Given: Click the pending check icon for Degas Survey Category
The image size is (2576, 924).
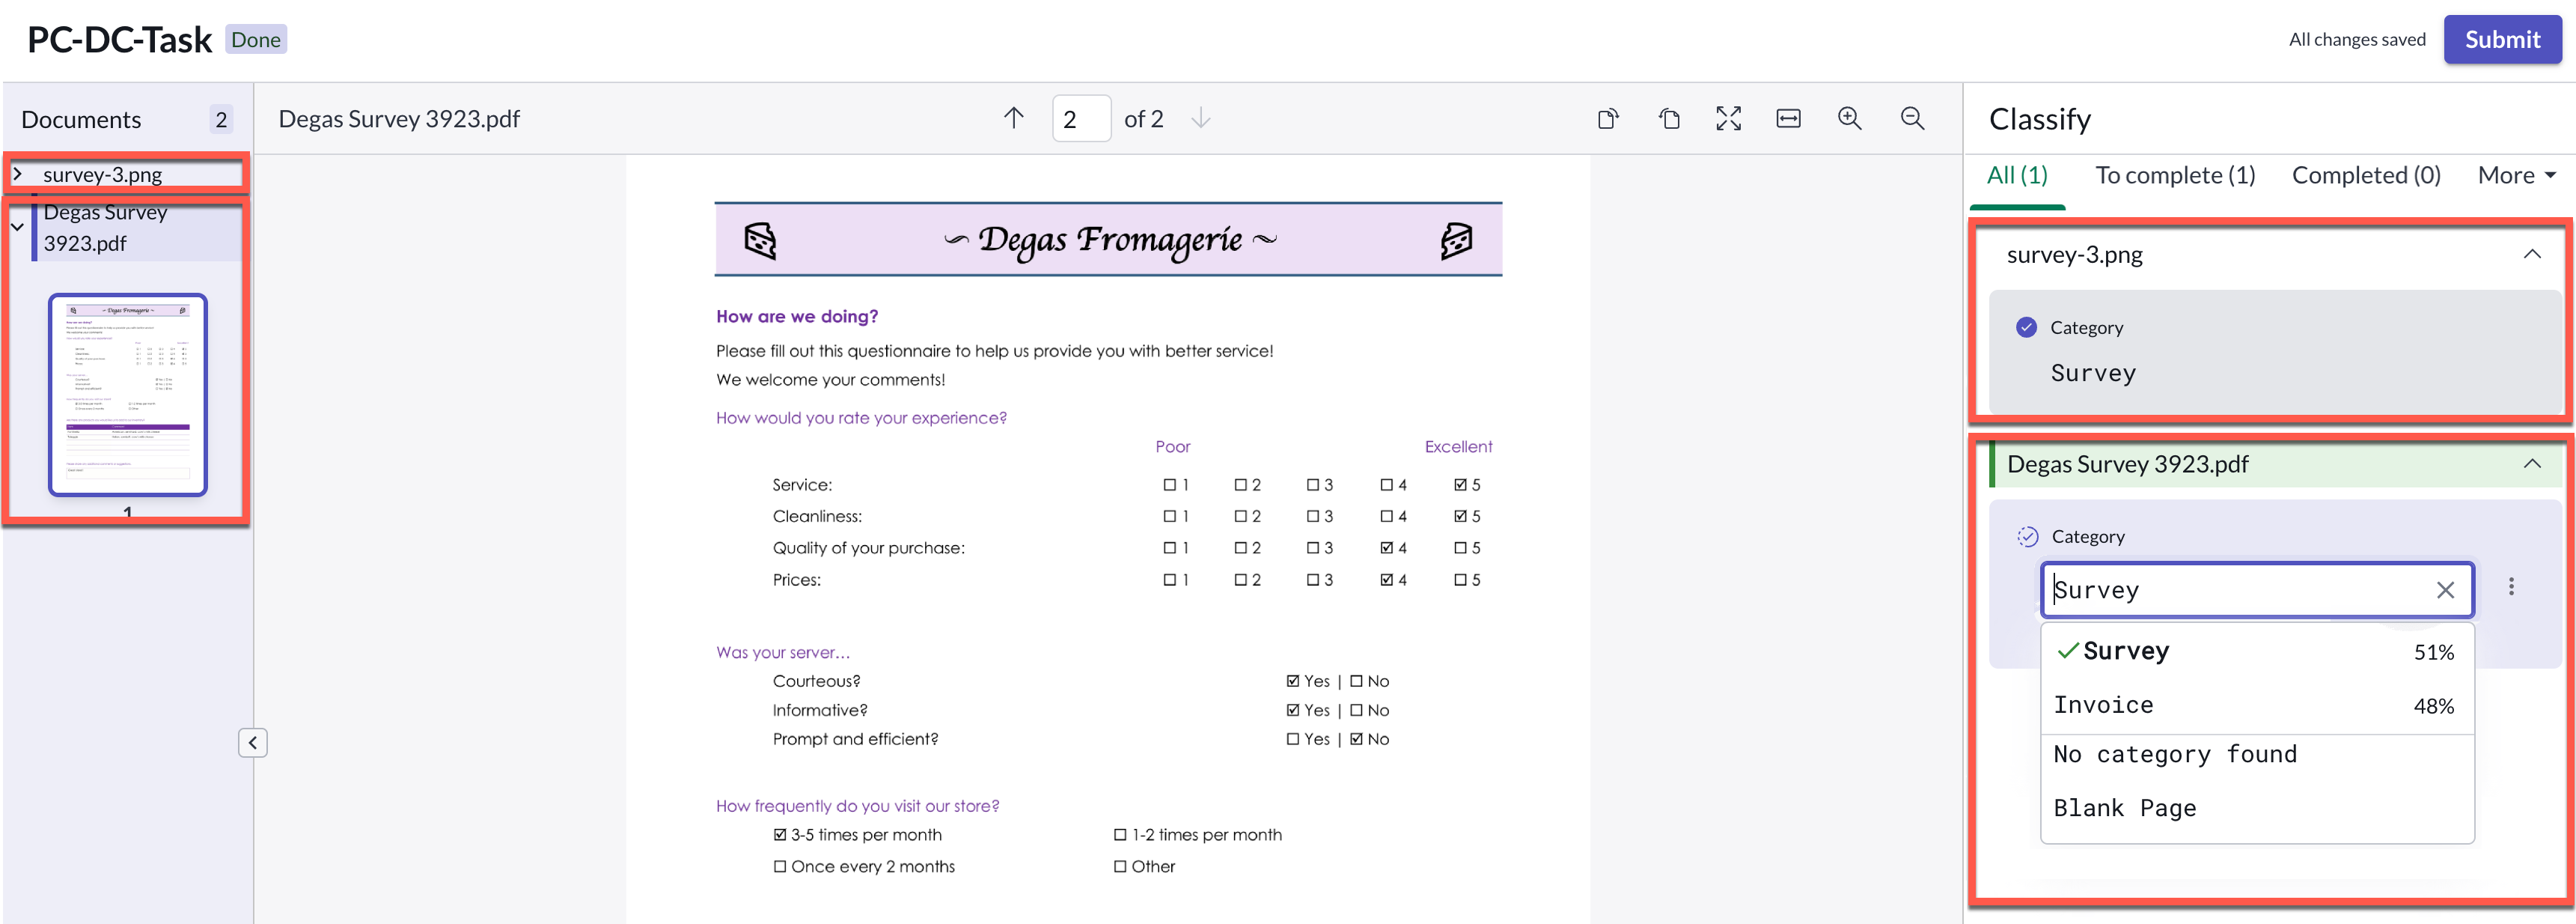Looking at the screenshot, I should tap(2027, 536).
